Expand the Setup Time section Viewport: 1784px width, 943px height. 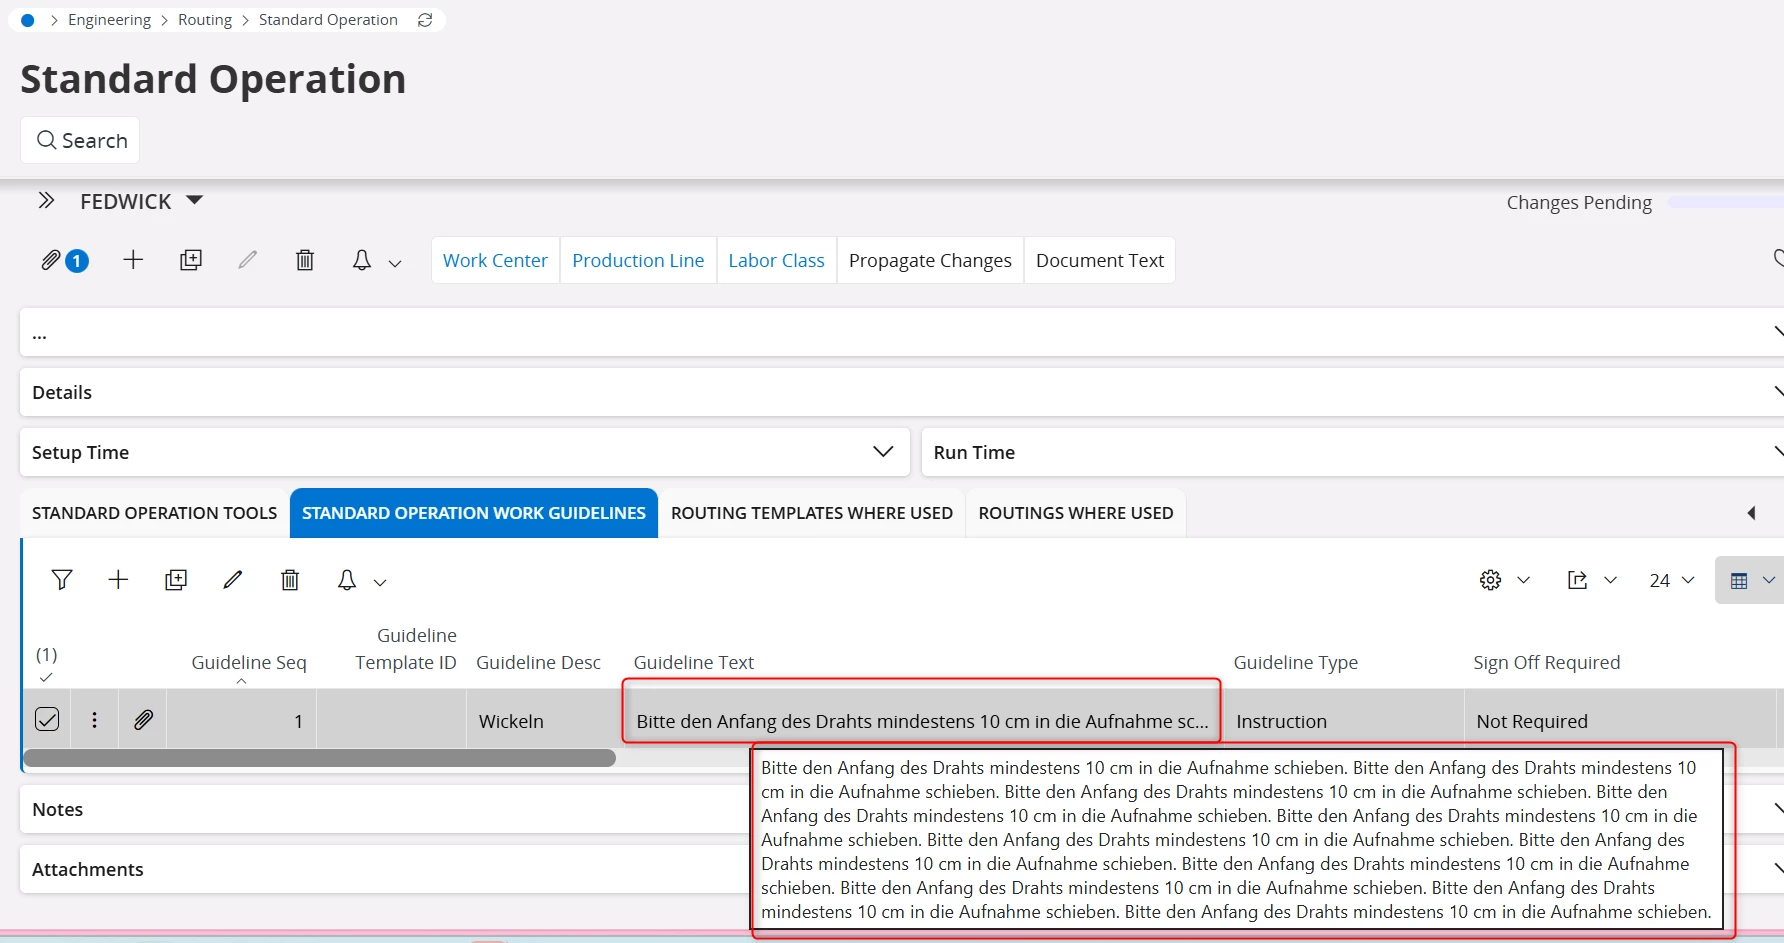pos(882,452)
